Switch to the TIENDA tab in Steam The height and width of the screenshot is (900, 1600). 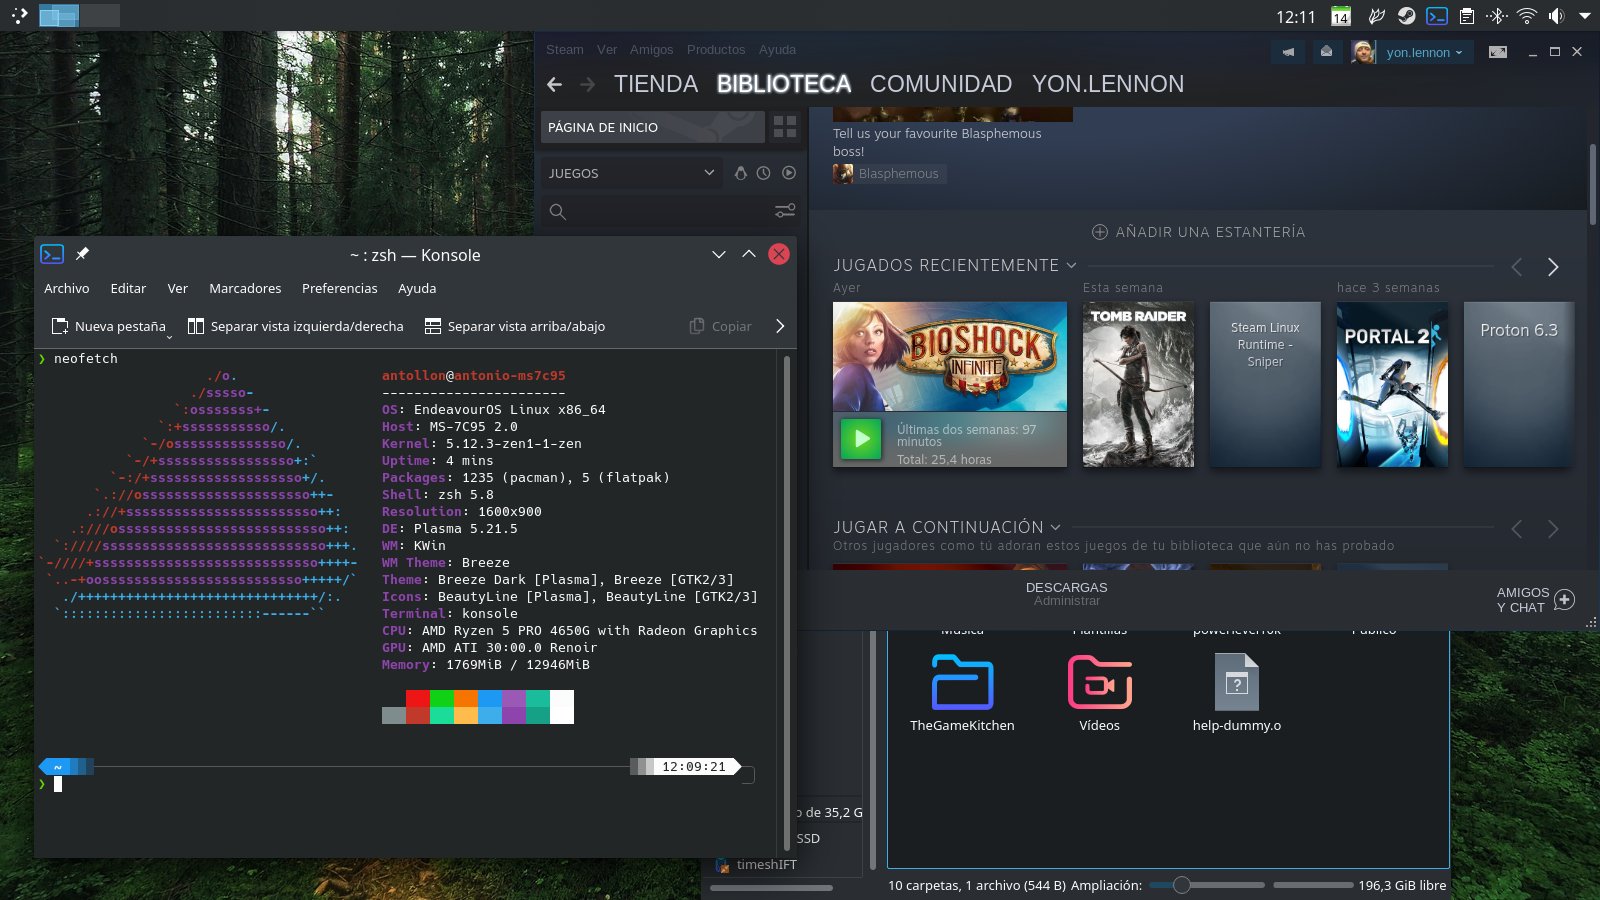pos(656,84)
